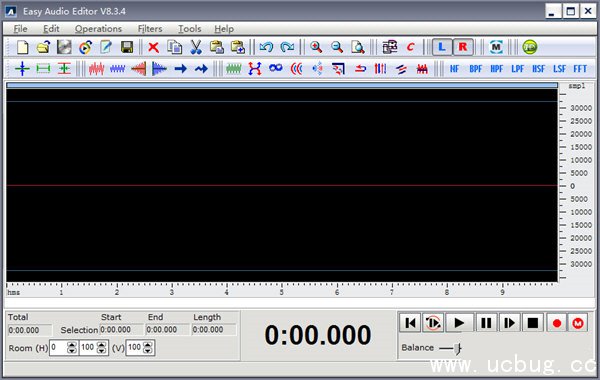Click the blue infinity loop icon
600x380 pixels.
(x=276, y=68)
